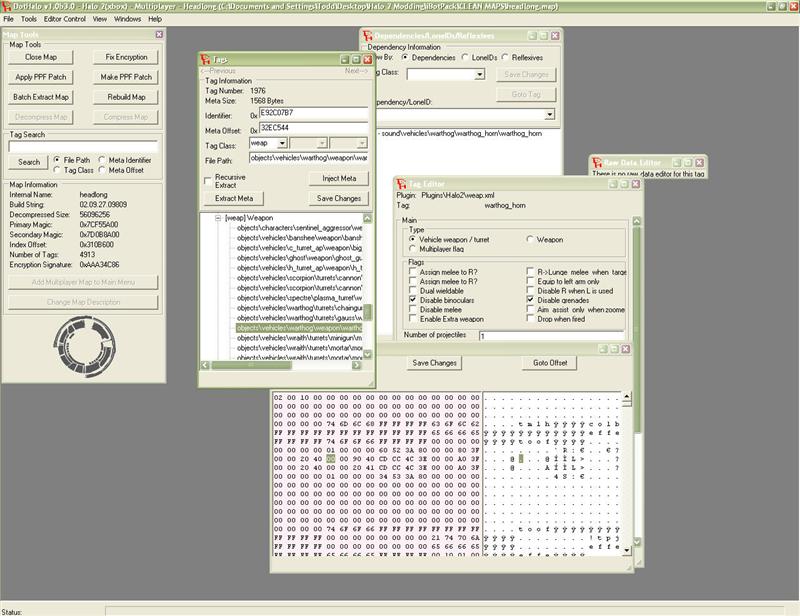This screenshot has width=800, height=616.
Task: Click the Tag Search input field
Action: (83, 147)
